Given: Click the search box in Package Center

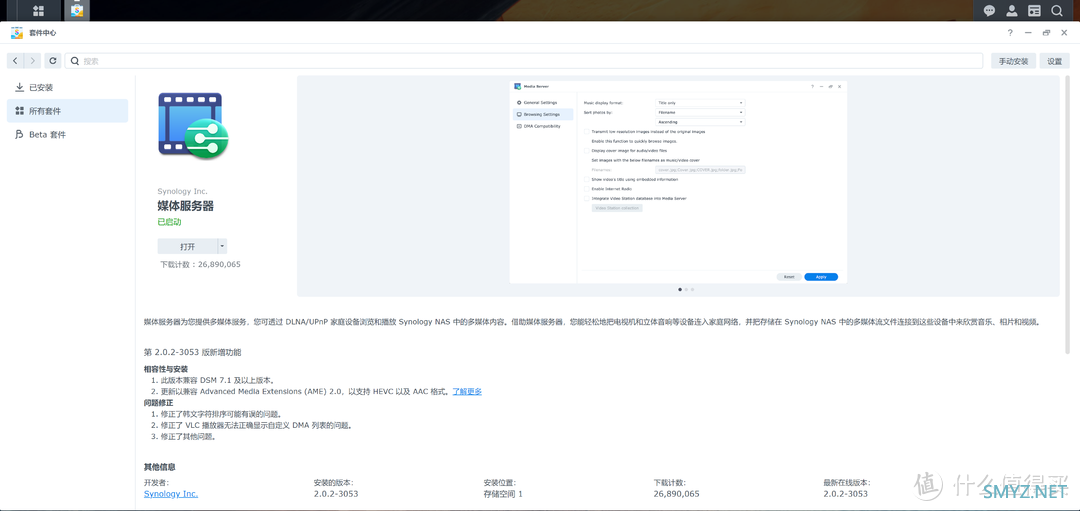Looking at the screenshot, I should (x=523, y=61).
